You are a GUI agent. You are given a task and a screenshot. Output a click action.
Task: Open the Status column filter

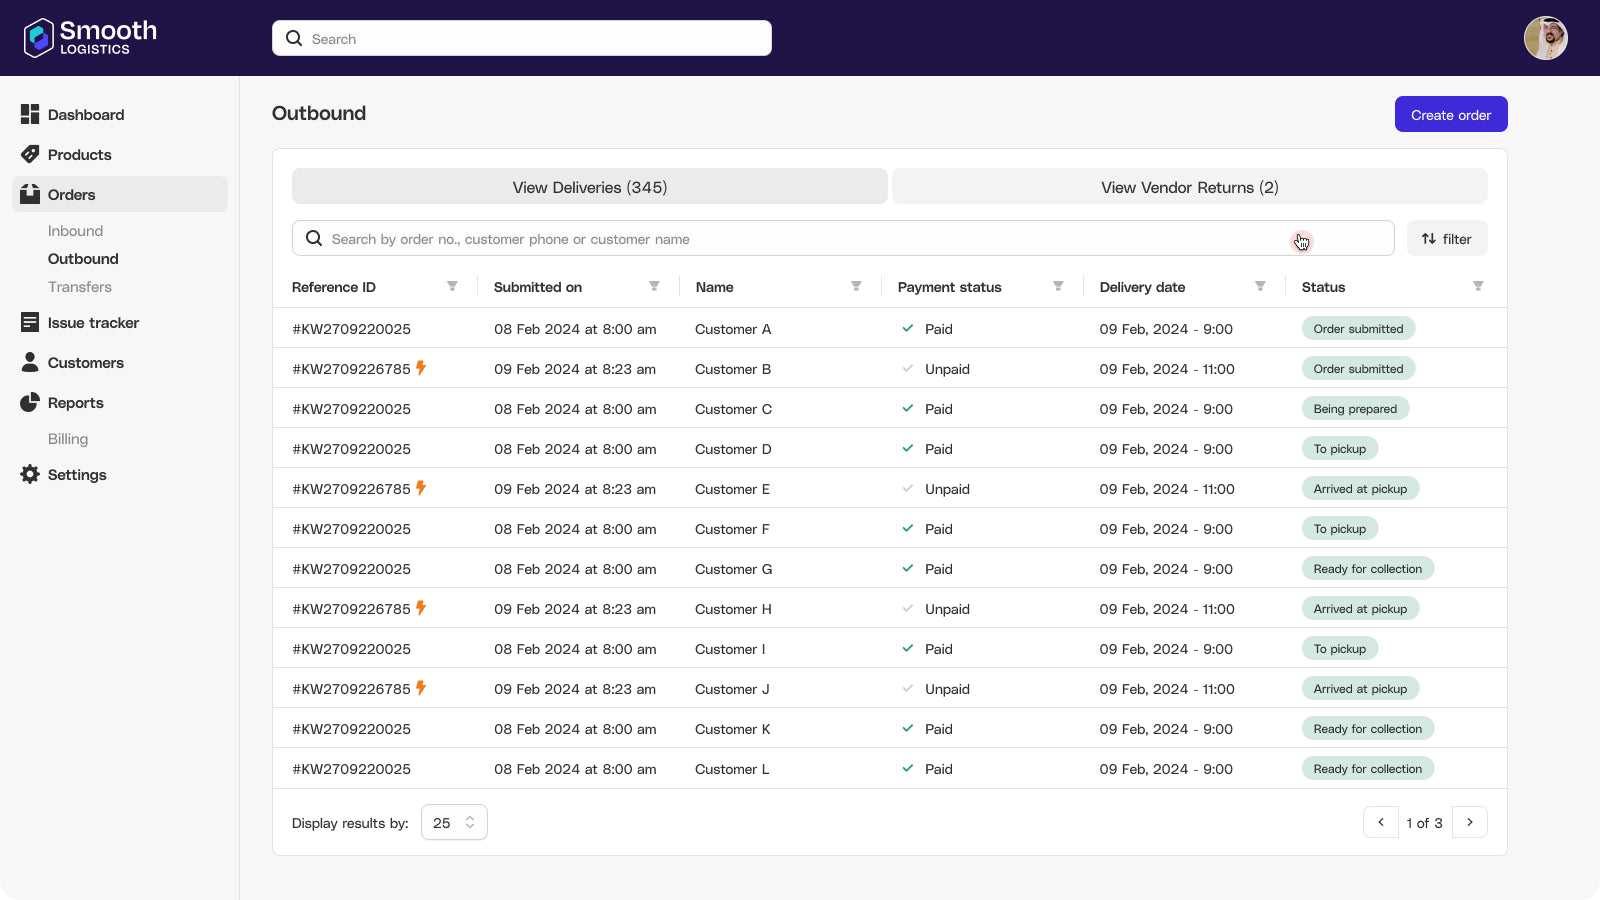[1480, 286]
